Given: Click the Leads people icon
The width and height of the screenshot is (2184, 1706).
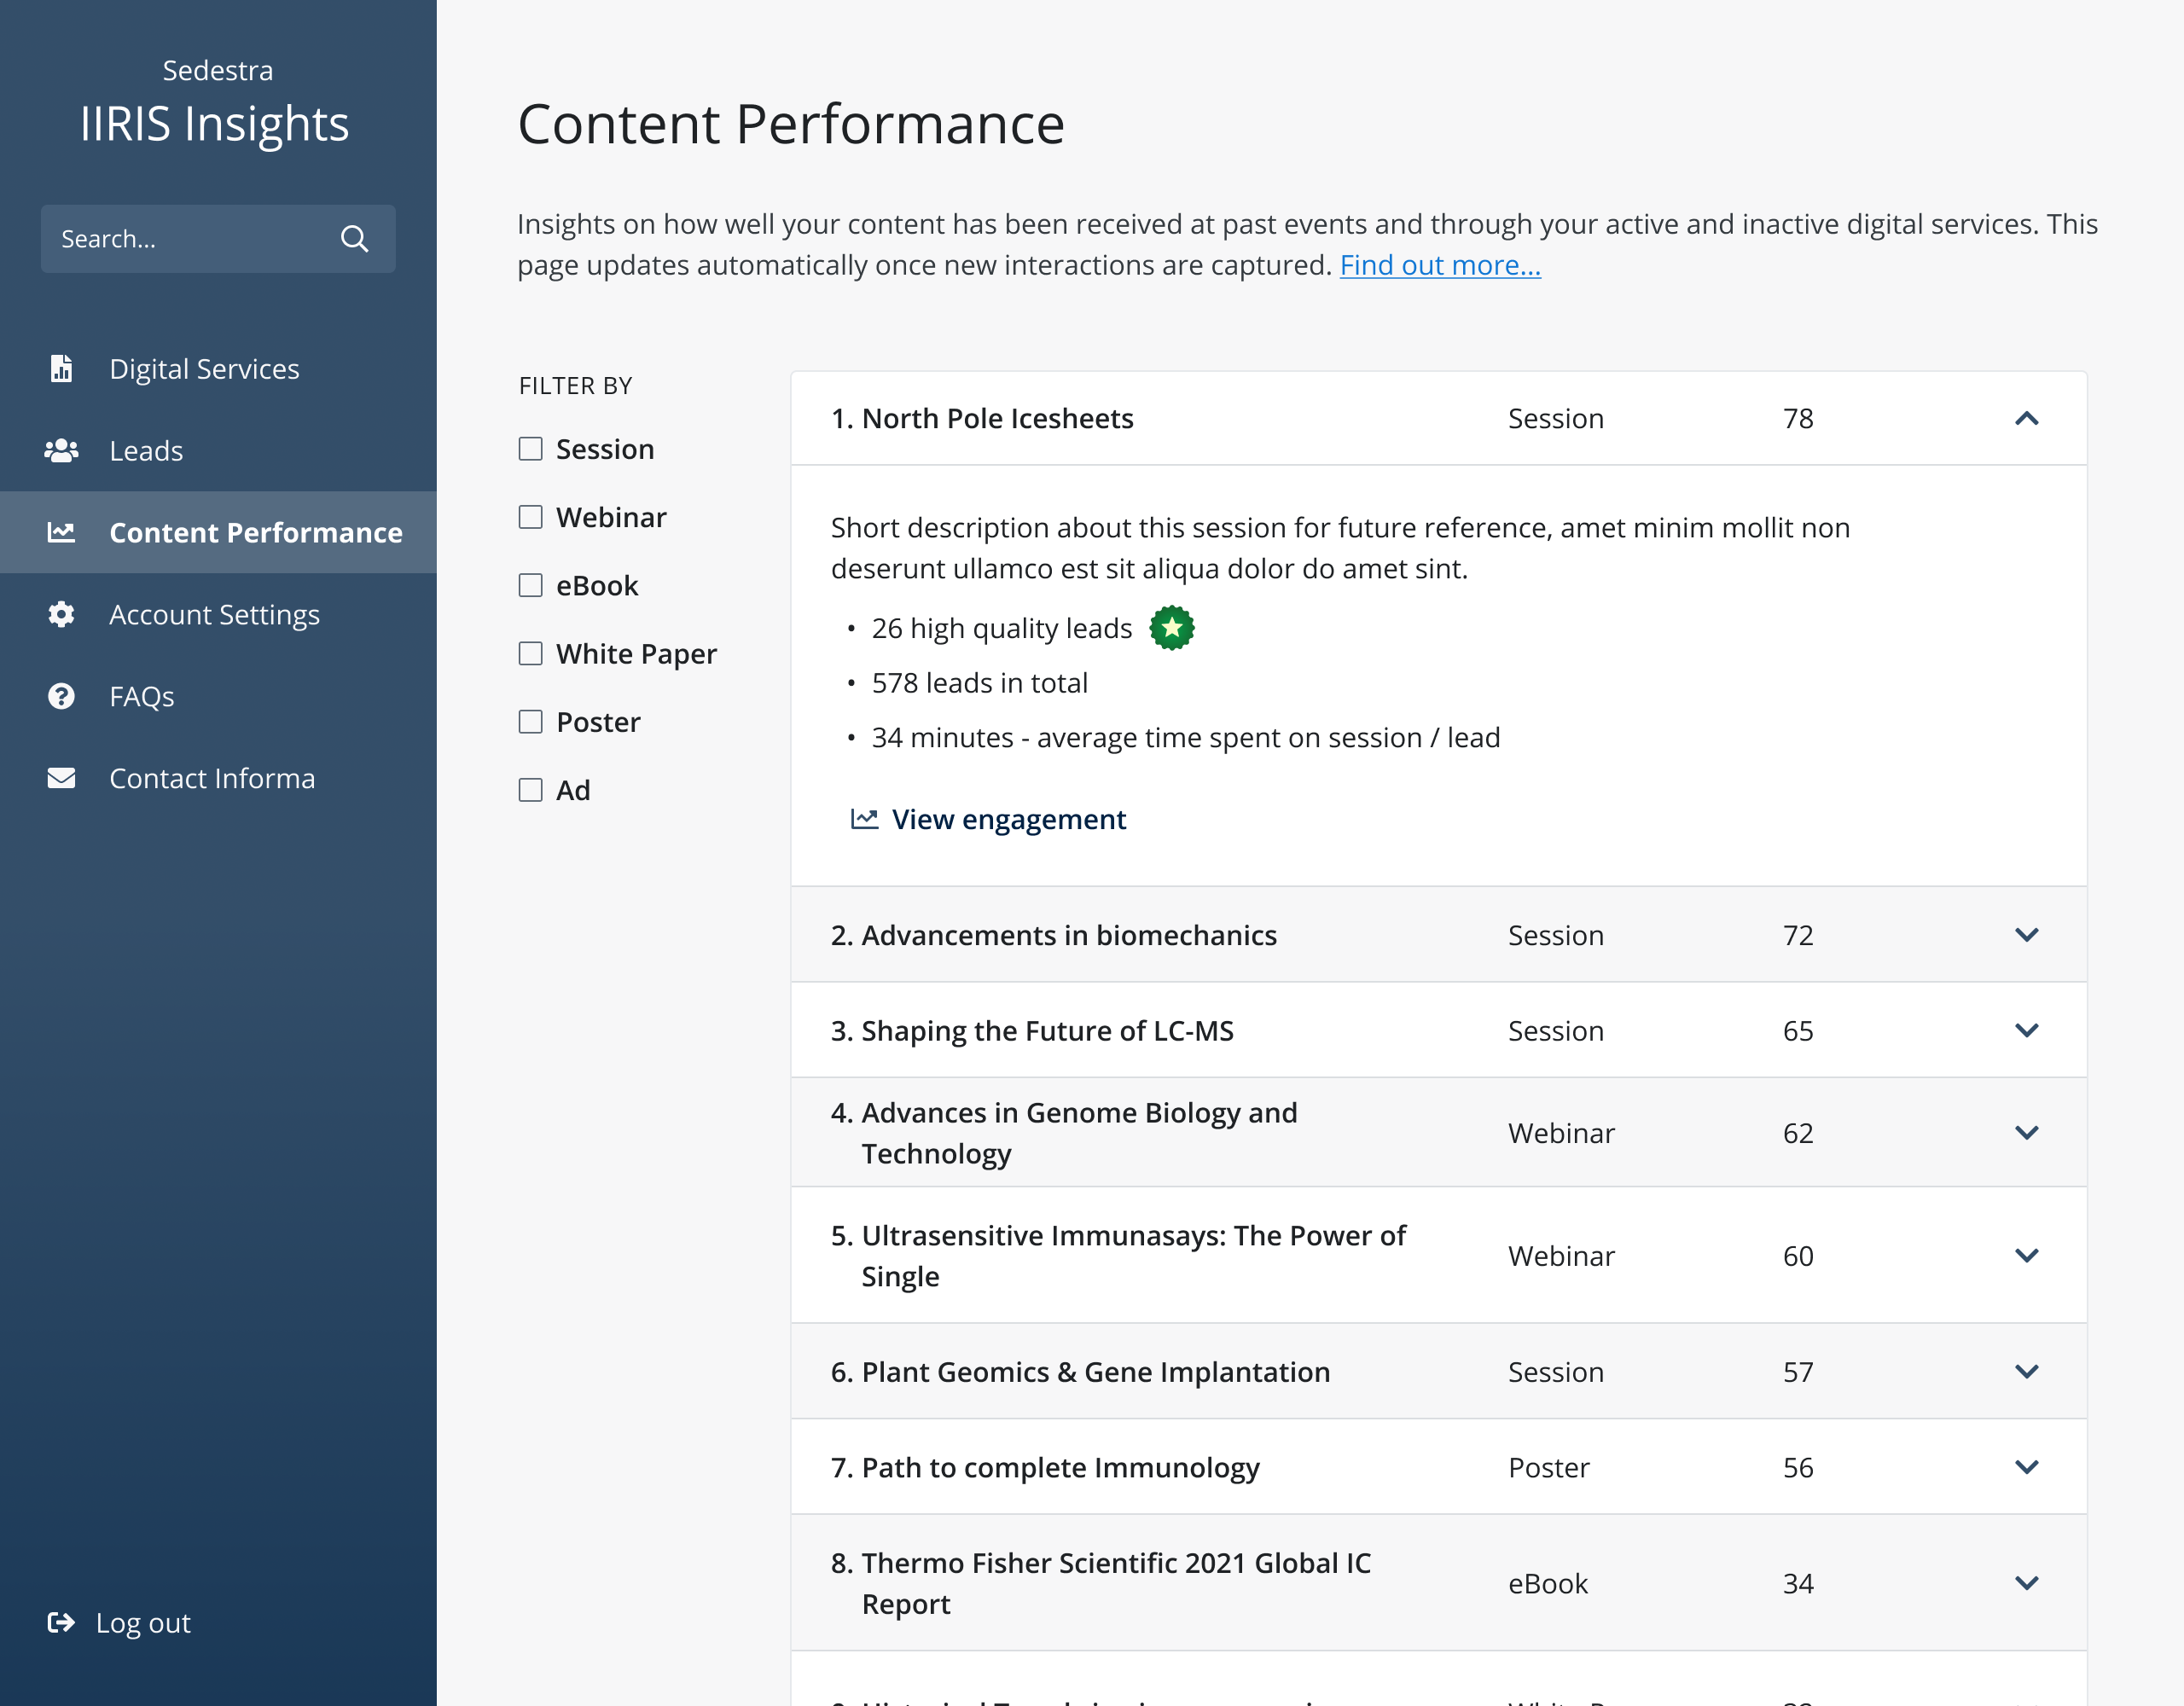Looking at the screenshot, I should 61,451.
